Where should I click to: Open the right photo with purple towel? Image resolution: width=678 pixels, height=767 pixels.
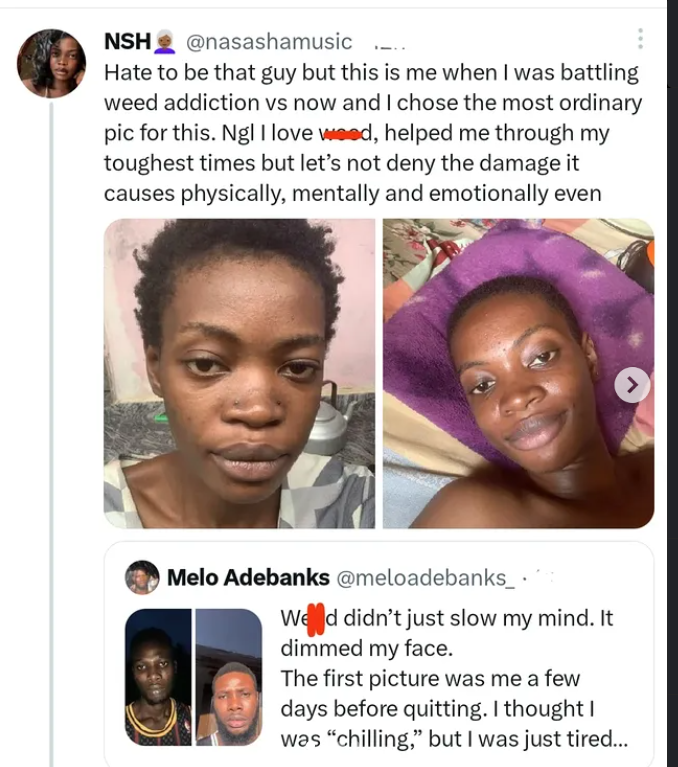[518, 373]
